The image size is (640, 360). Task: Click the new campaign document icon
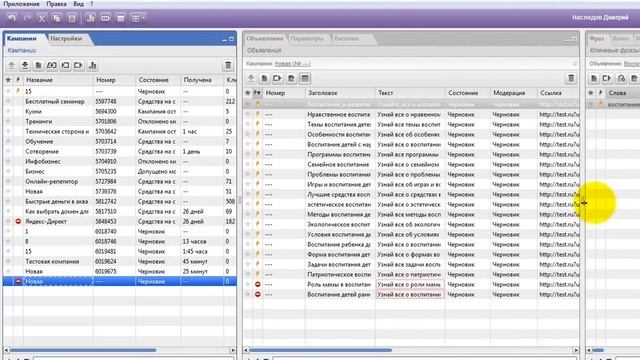[38, 65]
